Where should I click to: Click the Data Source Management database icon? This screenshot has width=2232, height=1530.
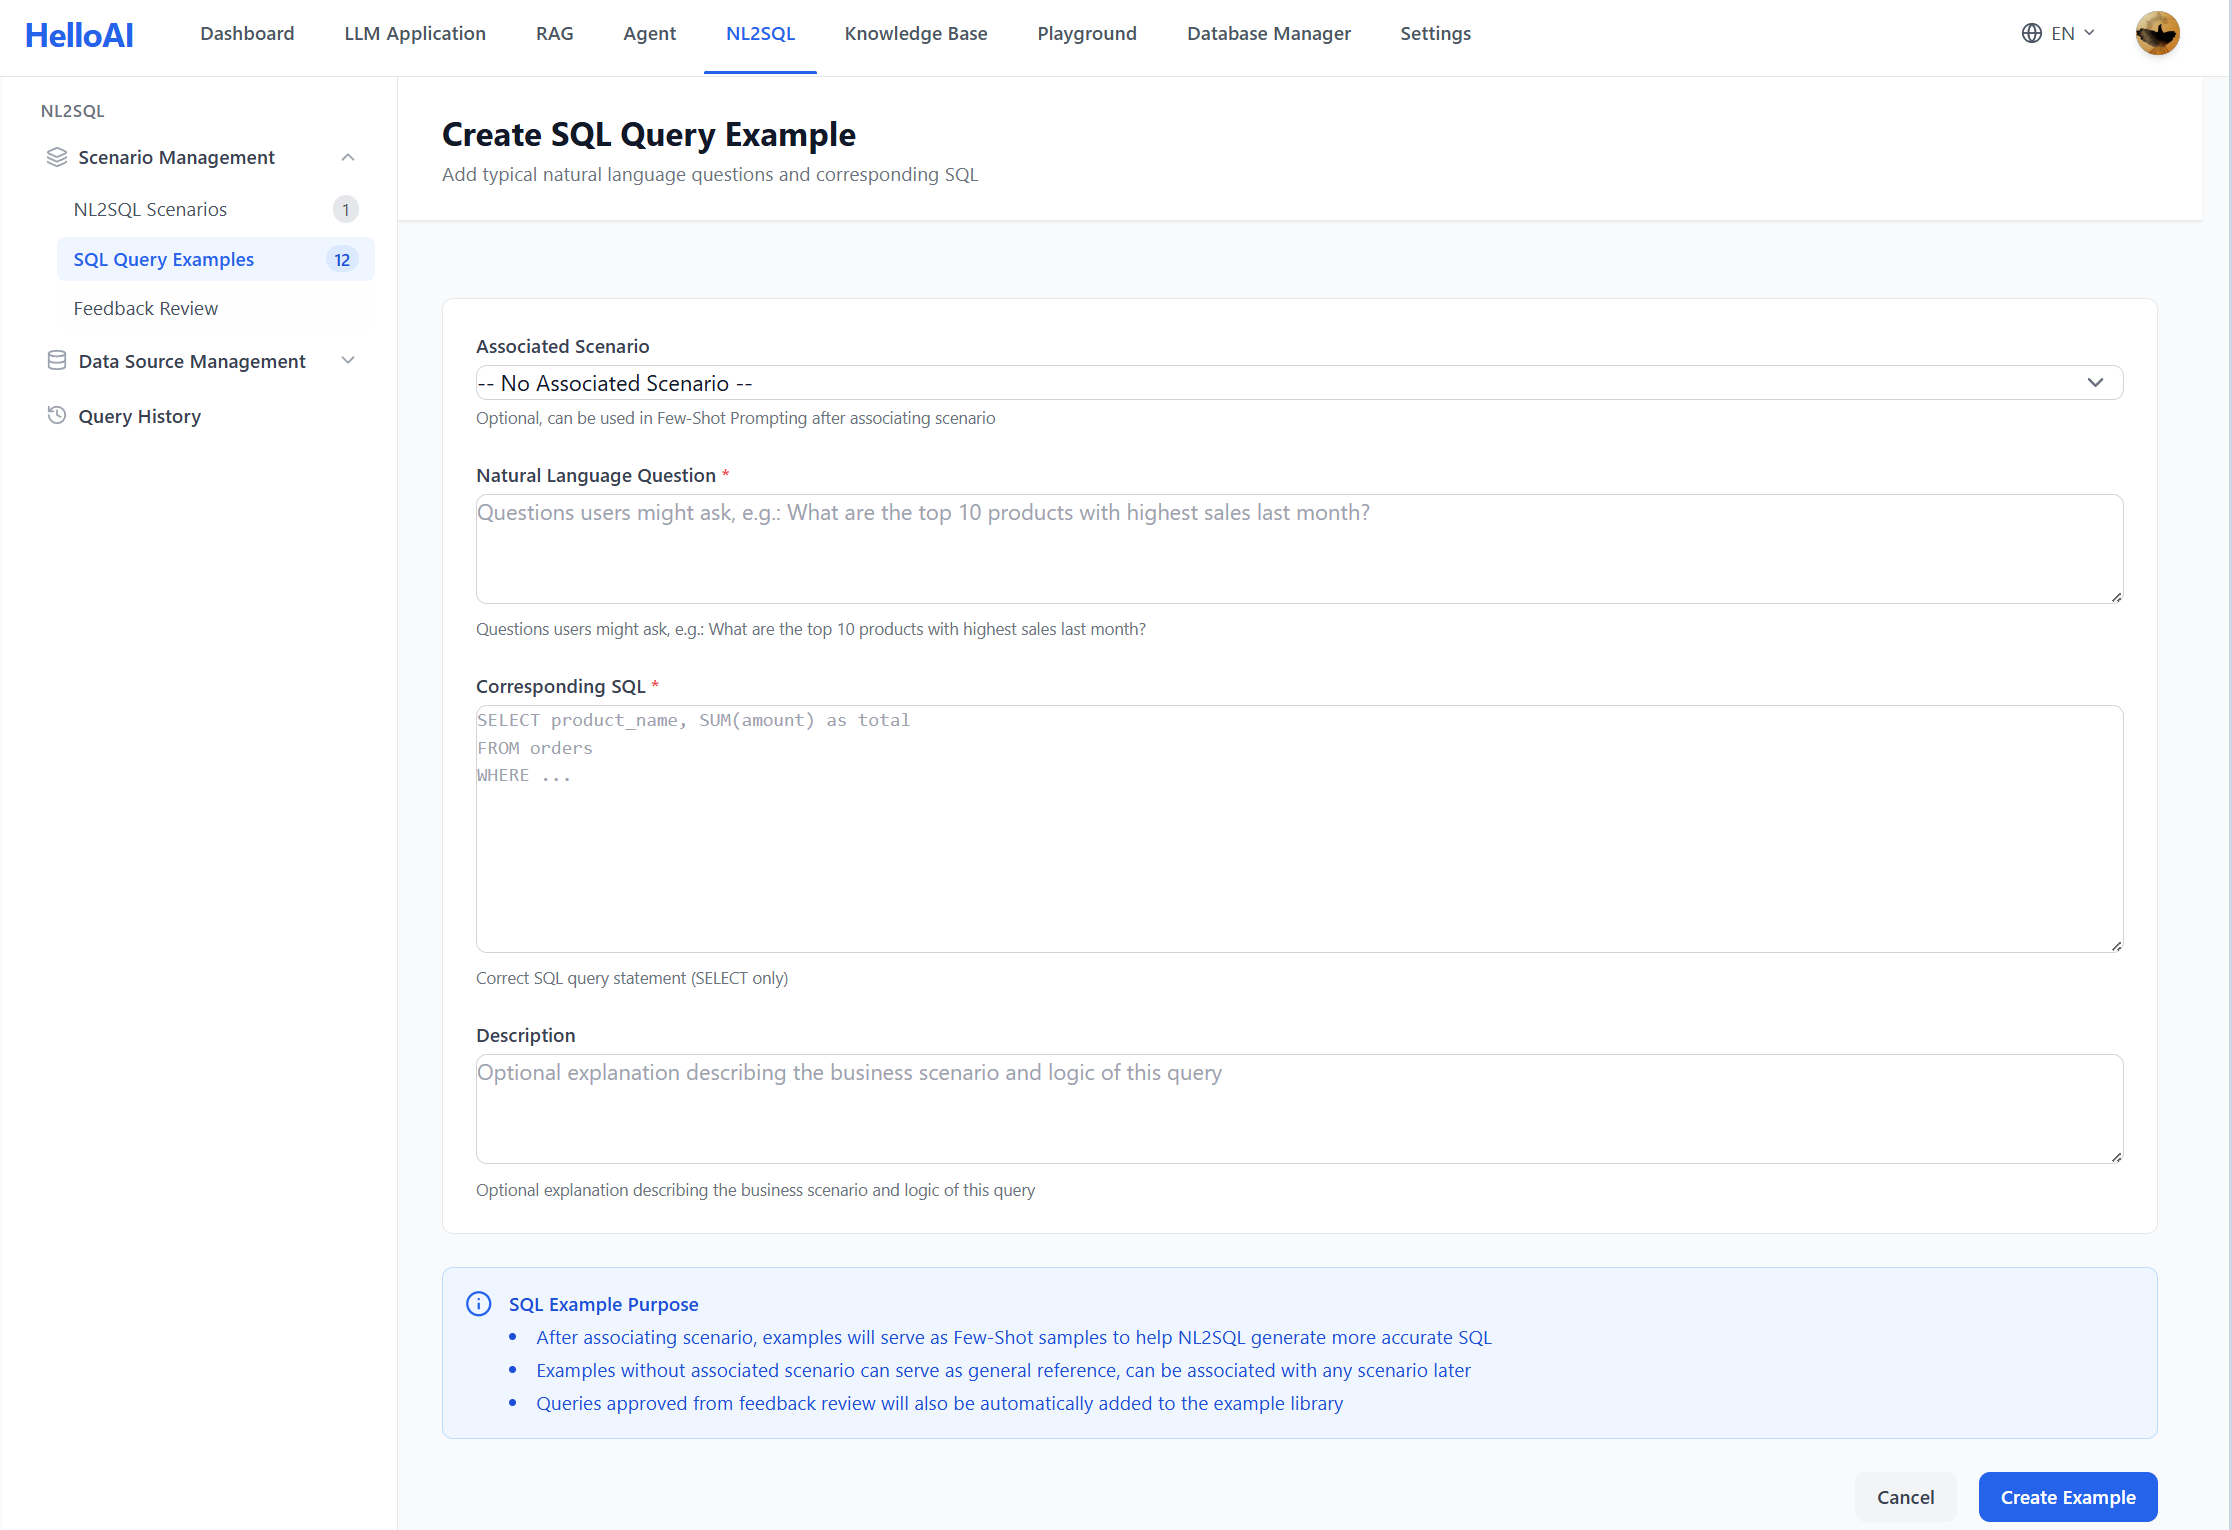(57, 361)
